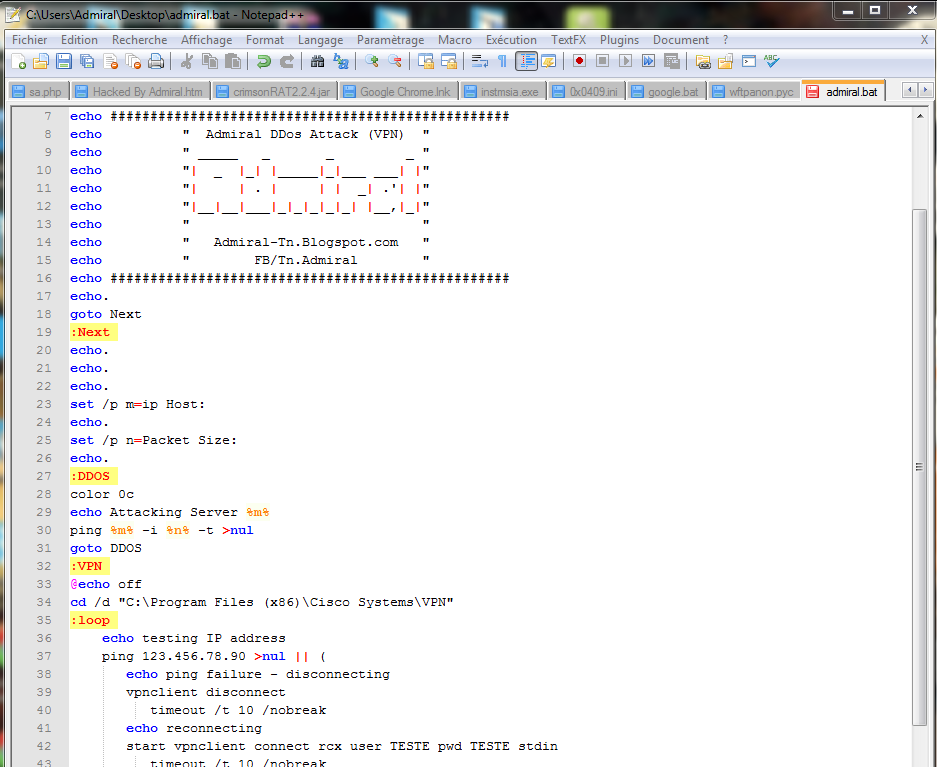This screenshot has width=937, height=767.
Task: Click the Zoom Out magnifier icon
Action: click(394, 62)
